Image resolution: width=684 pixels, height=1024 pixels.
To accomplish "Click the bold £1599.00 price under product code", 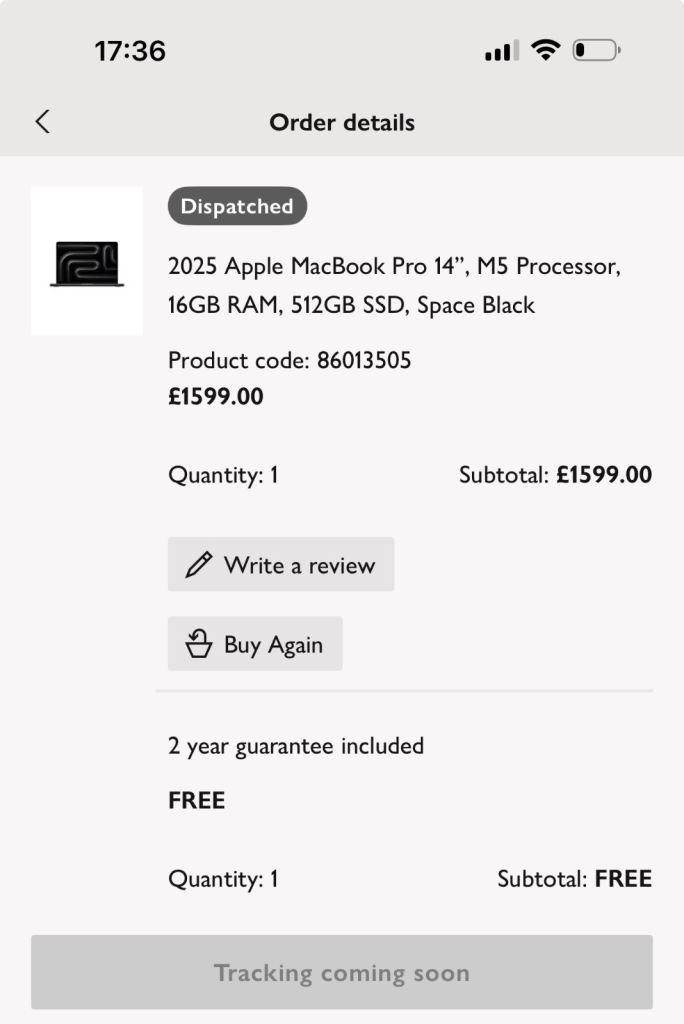I will click(216, 397).
